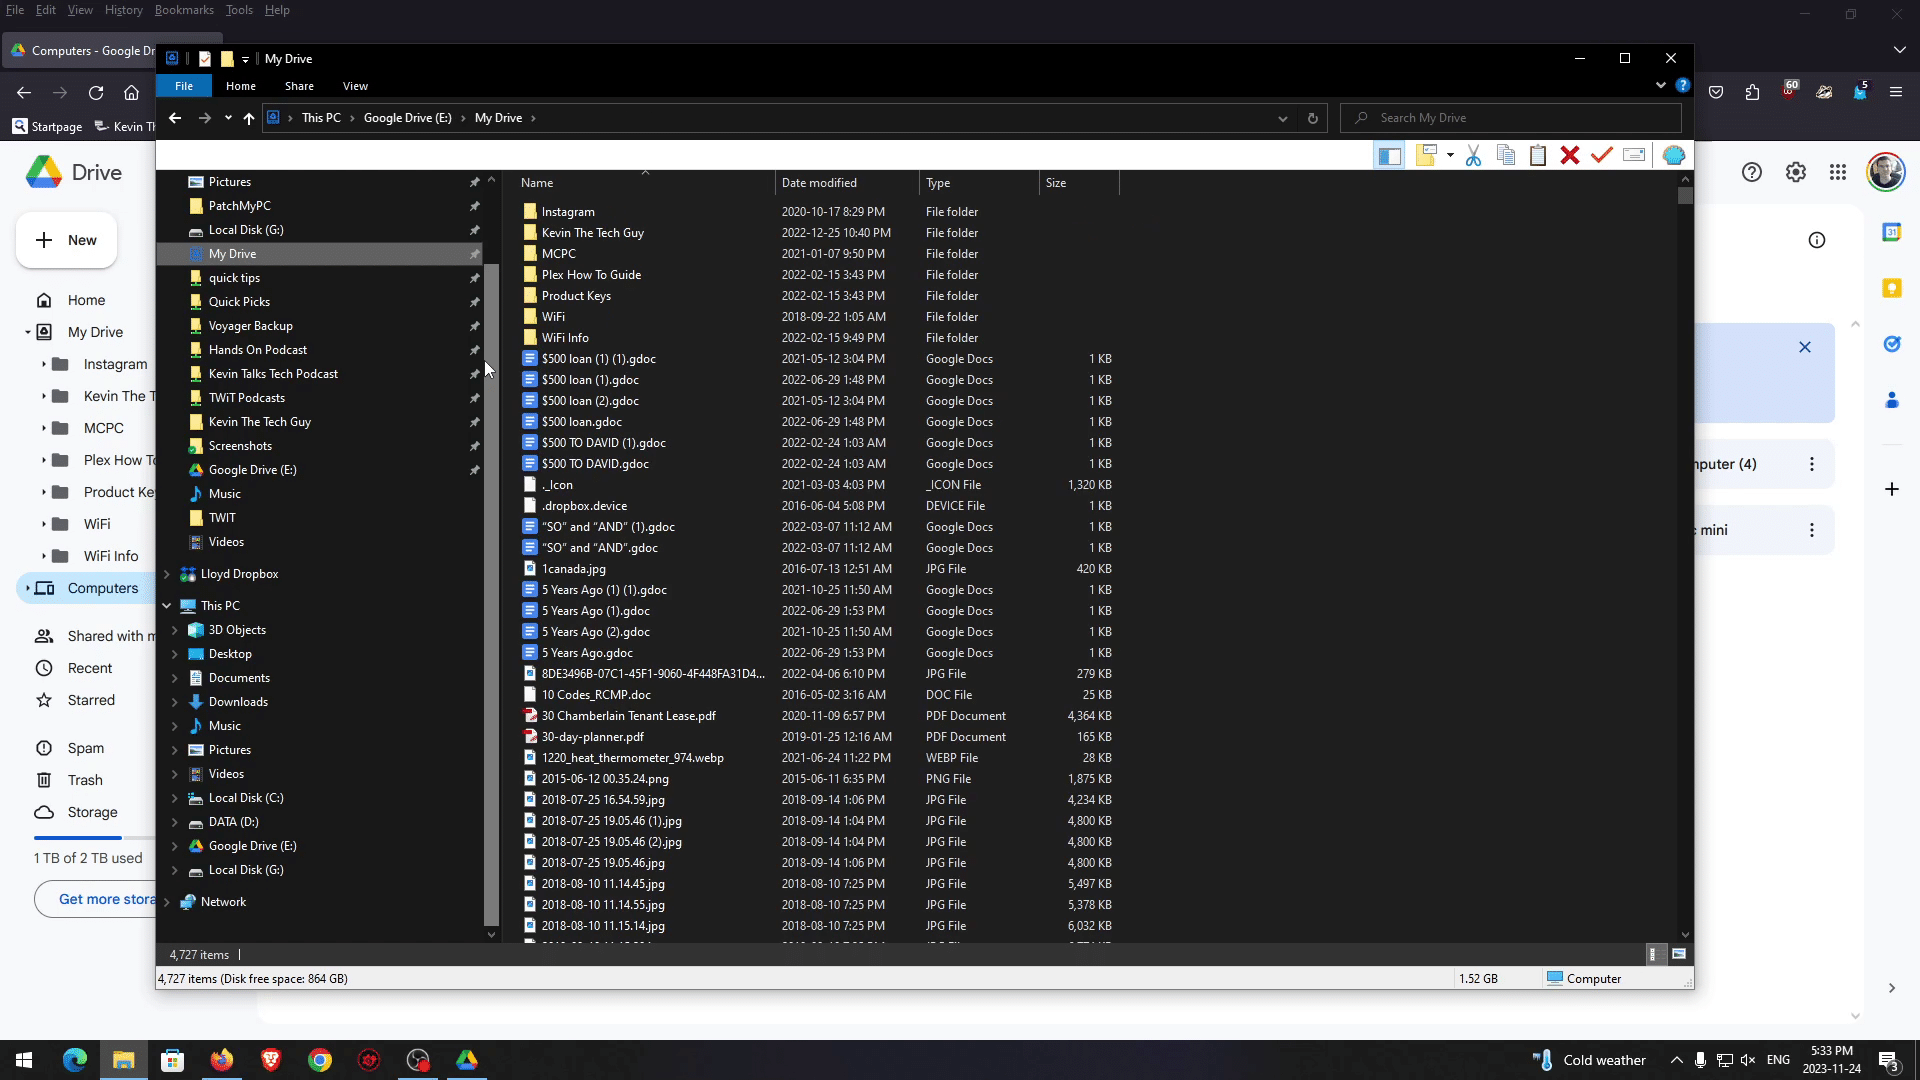
Task: Collapse the This PC tree node
Action: click(x=167, y=606)
